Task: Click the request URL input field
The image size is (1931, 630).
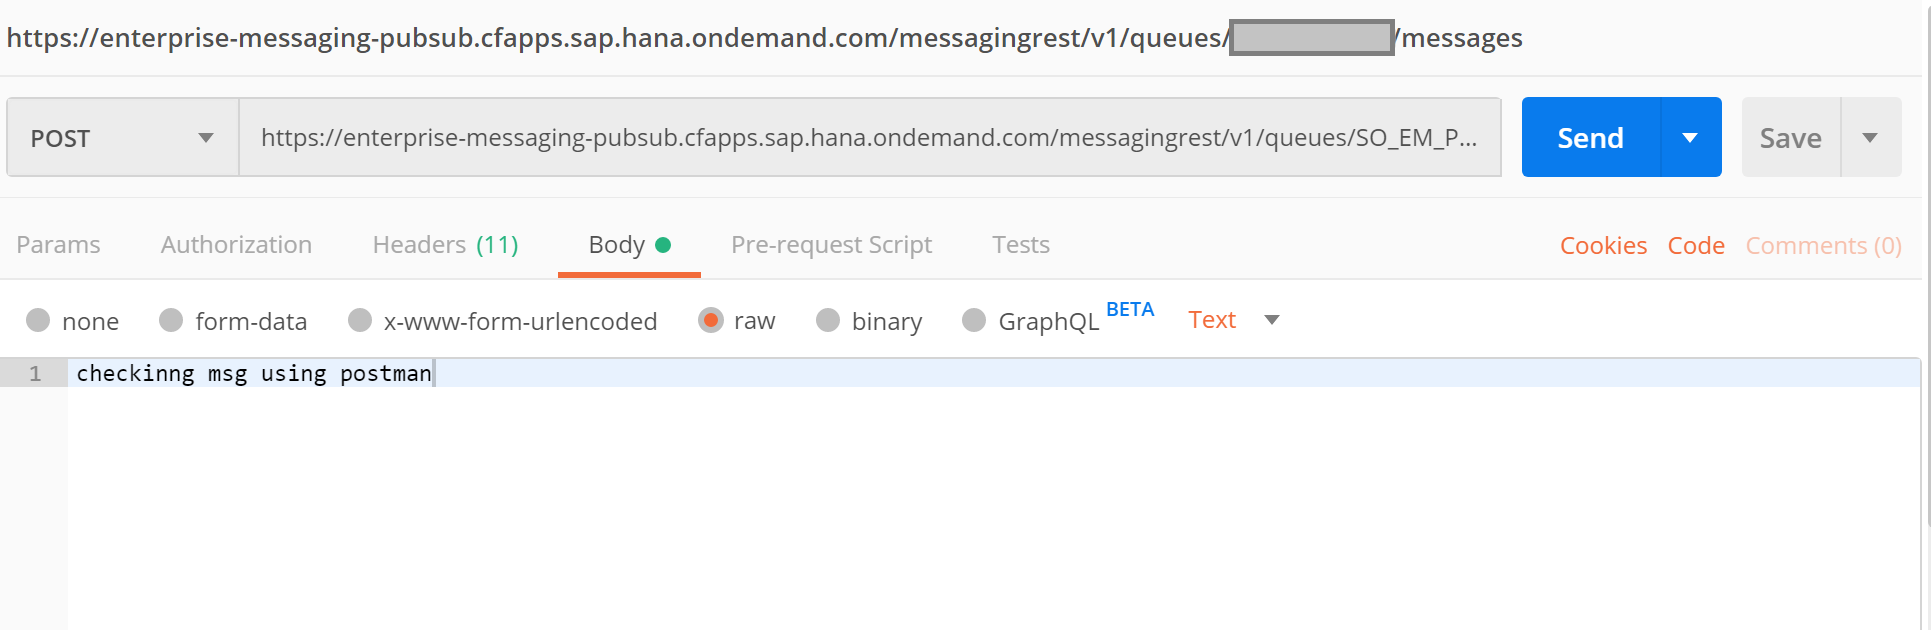Action: point(869,137)
